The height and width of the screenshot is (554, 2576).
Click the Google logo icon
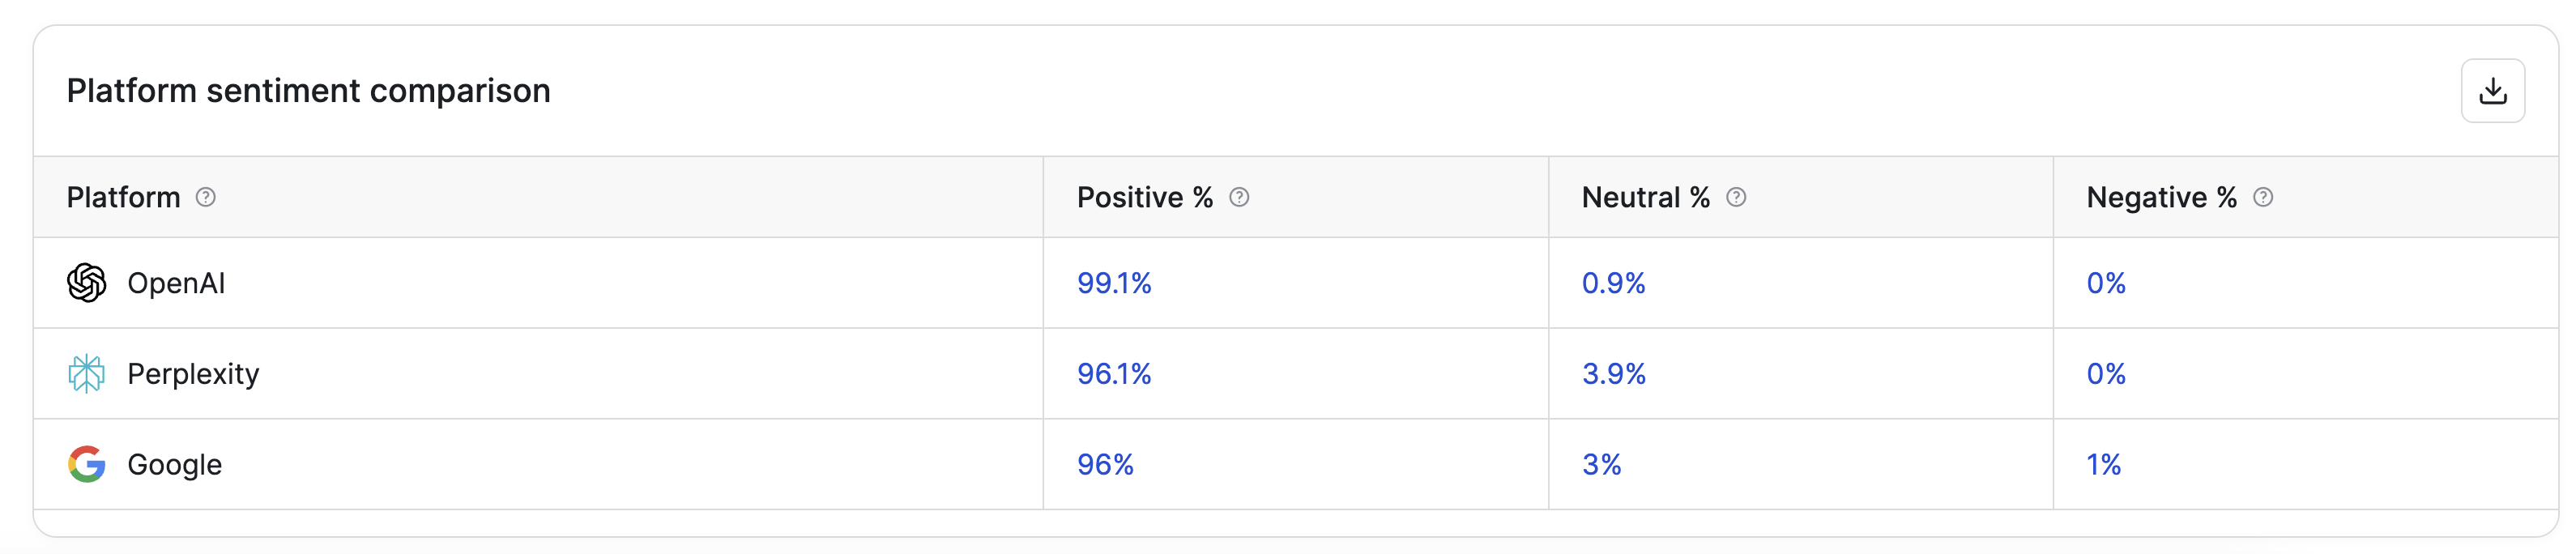(87, 464)
